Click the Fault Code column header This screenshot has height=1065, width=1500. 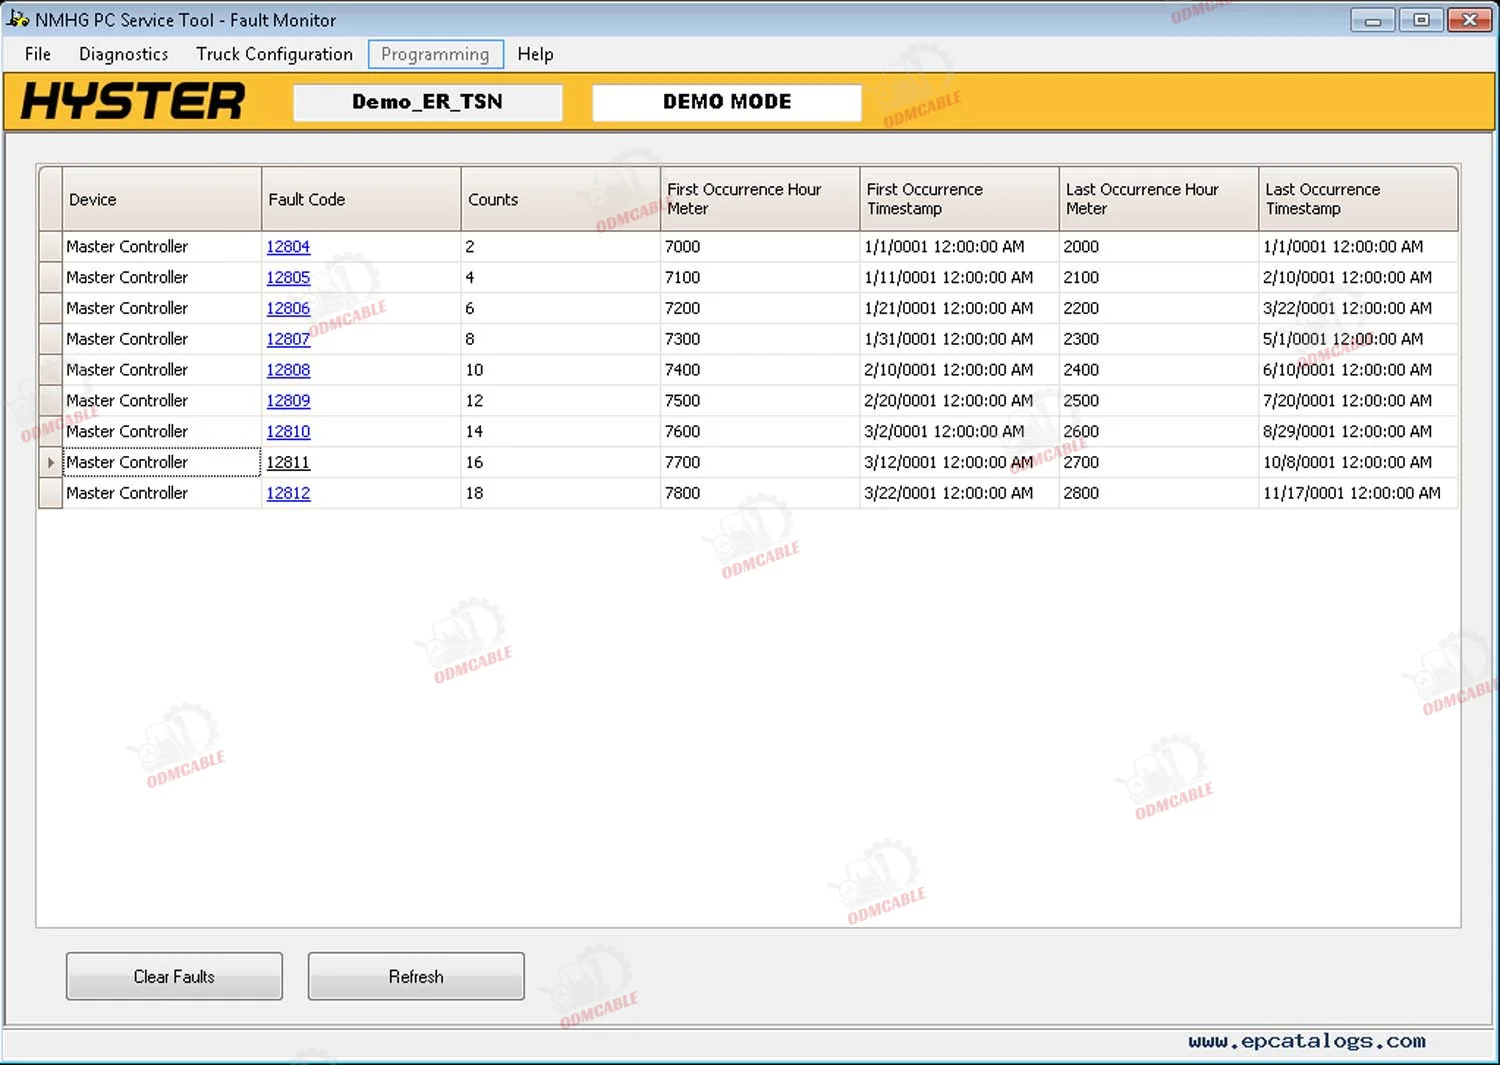pos(361,199)
